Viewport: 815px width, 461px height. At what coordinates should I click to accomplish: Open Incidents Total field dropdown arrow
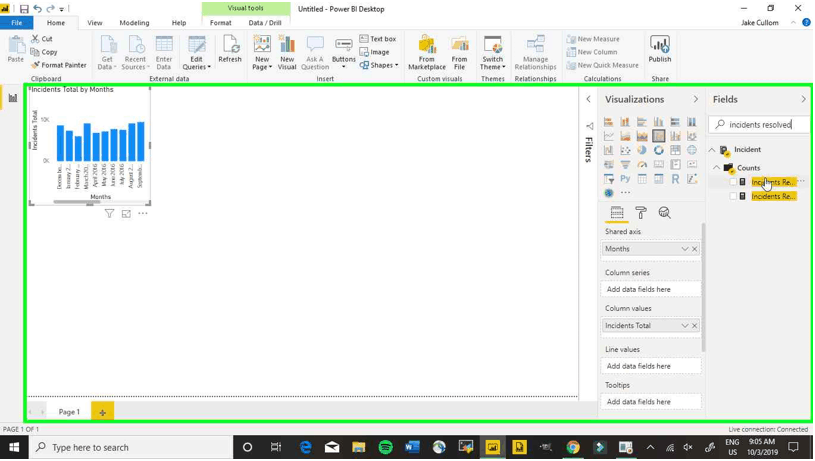[x=685, y=326]
